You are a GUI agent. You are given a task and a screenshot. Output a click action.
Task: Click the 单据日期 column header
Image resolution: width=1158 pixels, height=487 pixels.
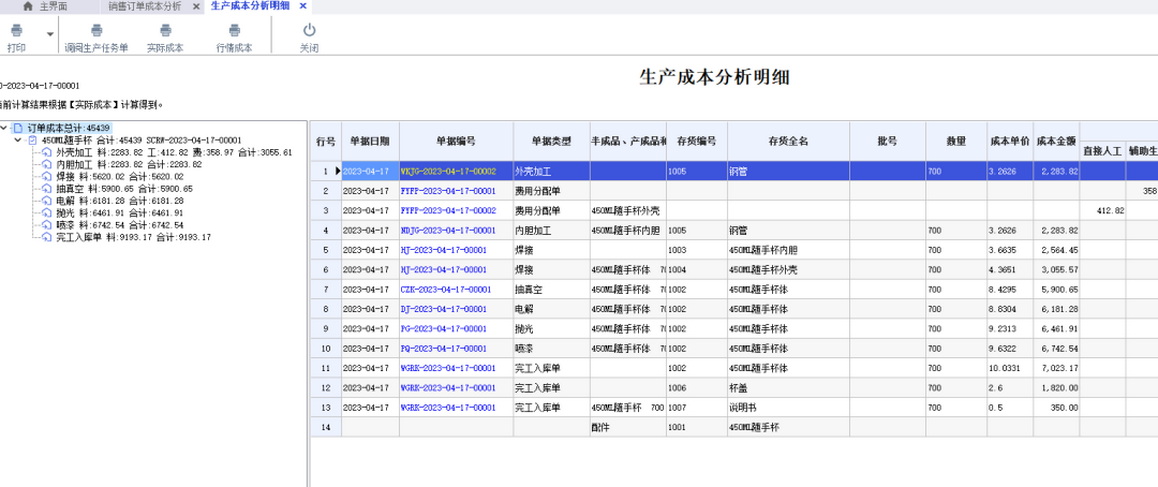(370, 141)
